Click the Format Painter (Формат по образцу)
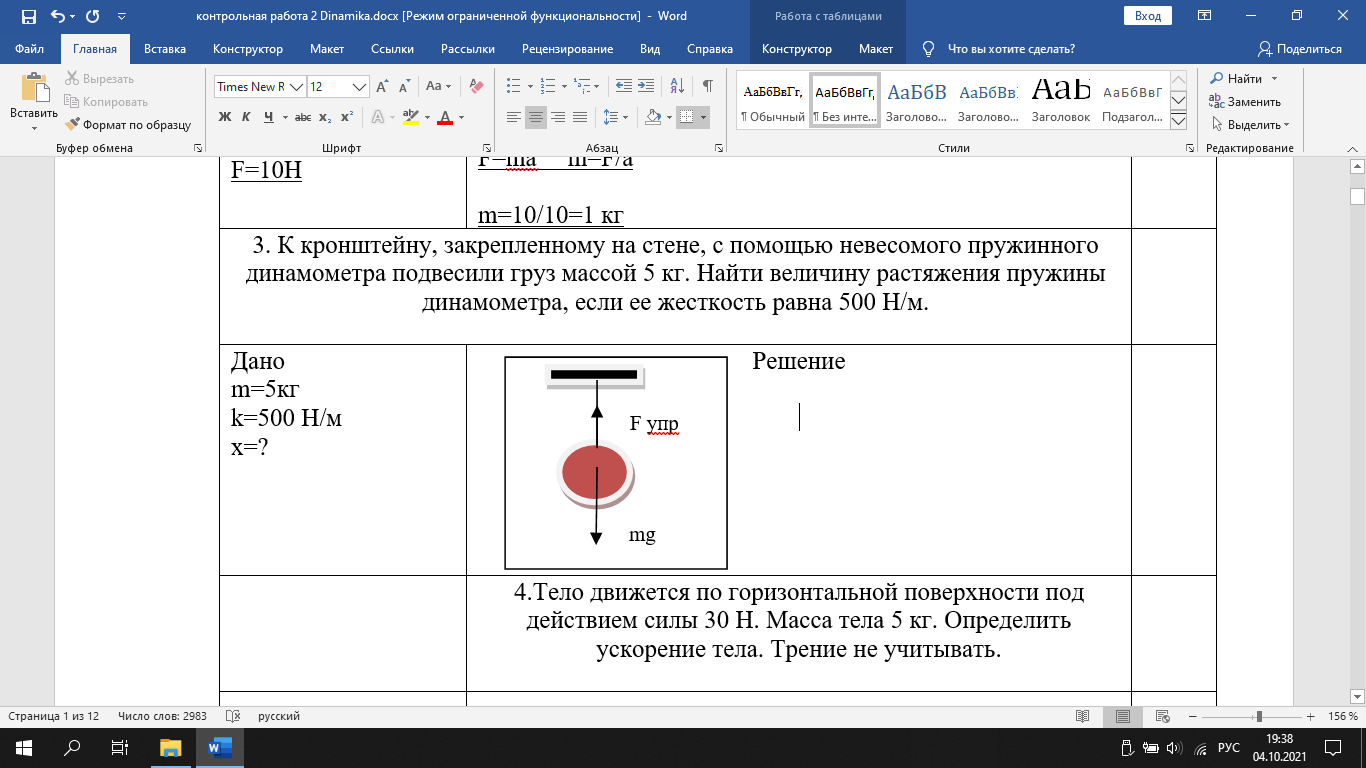Image resolution: width=1366 pixels, height=768 pixels. click(127, 125)
